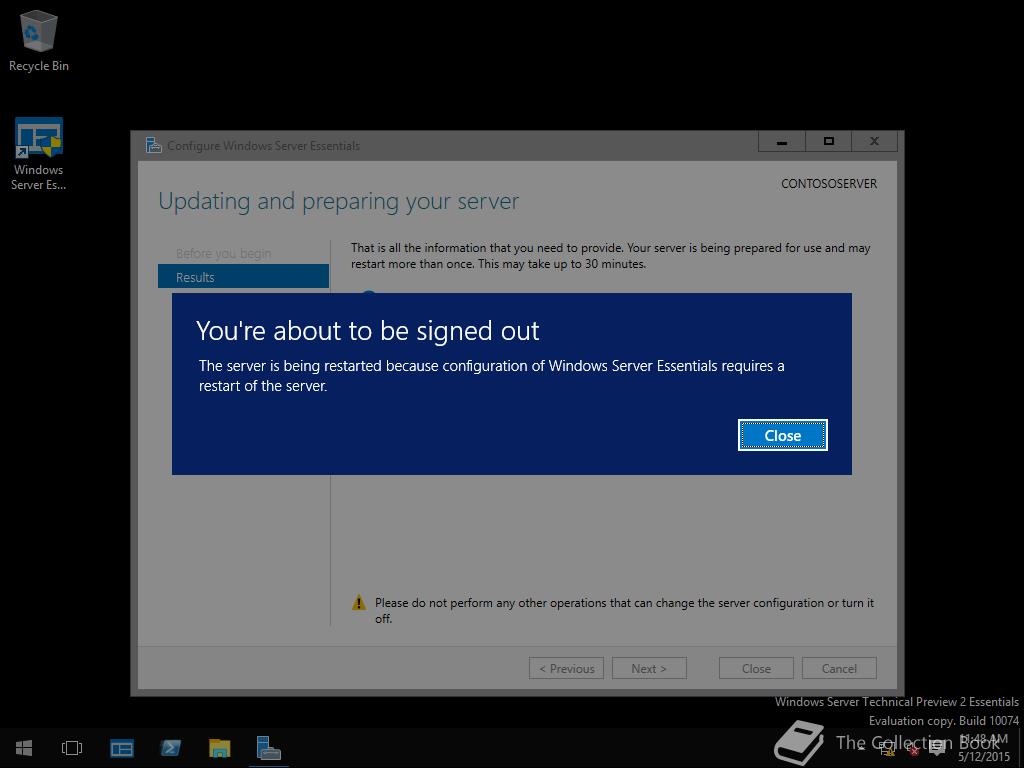Click 'That is all the information' paragraph
The image size is (1024, 768).
click(x=610, y=255)
